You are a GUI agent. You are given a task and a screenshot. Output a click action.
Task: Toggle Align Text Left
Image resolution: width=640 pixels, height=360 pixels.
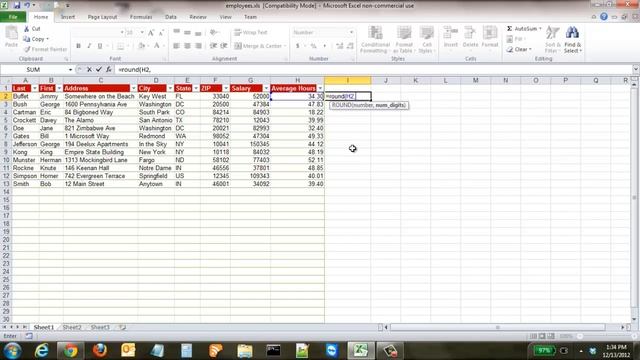click(176, 46)
